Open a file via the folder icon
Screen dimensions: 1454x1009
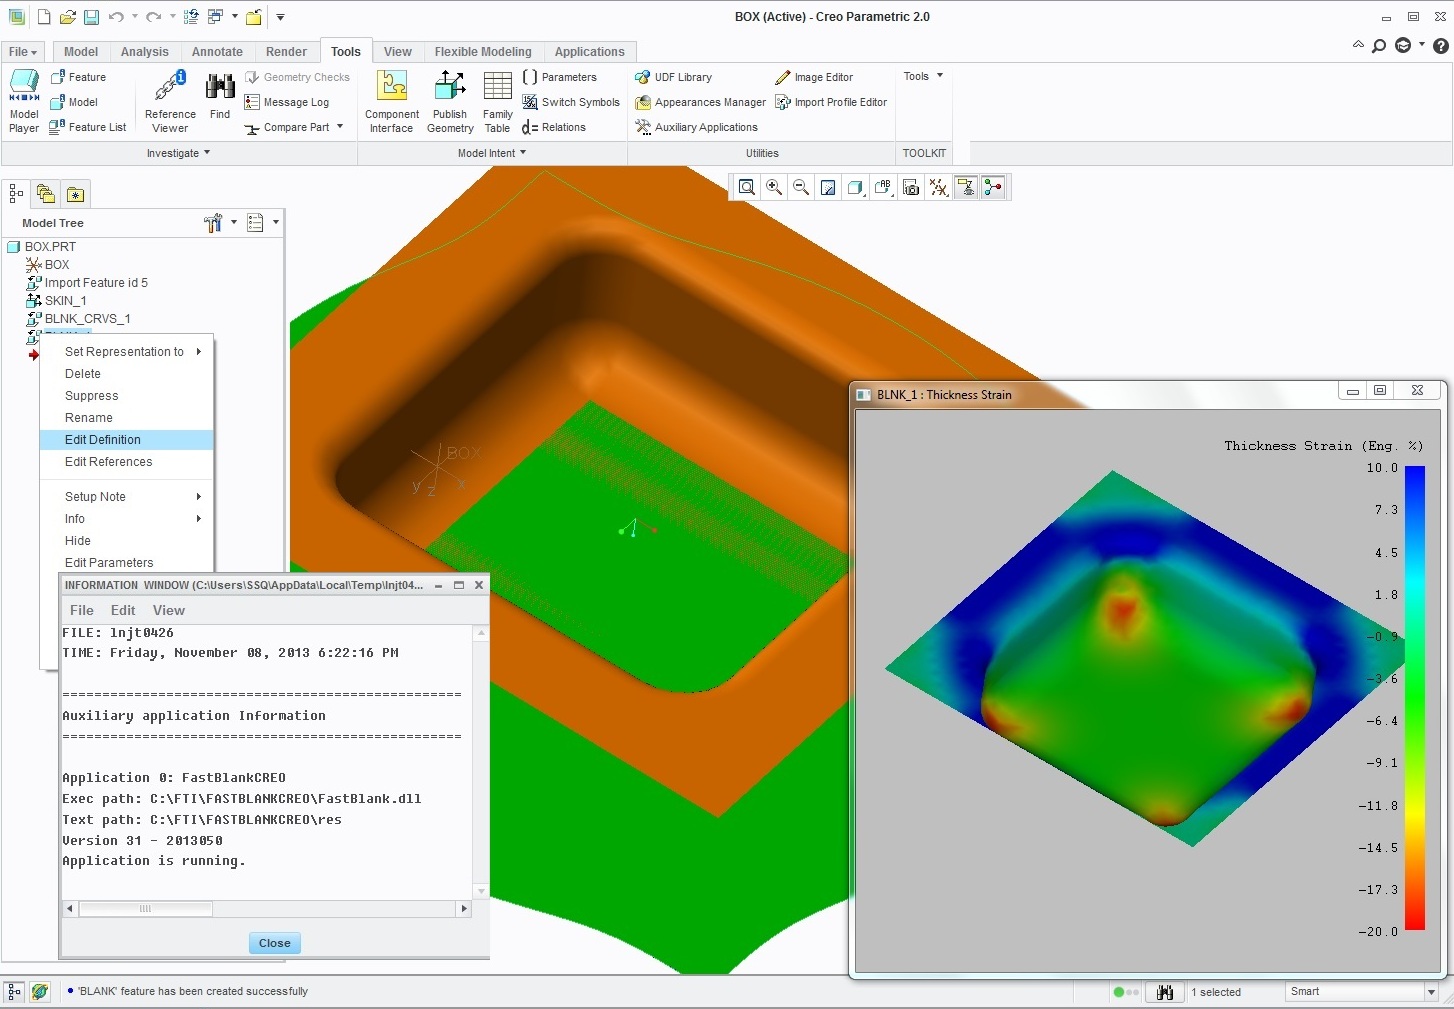click(68, 17)
